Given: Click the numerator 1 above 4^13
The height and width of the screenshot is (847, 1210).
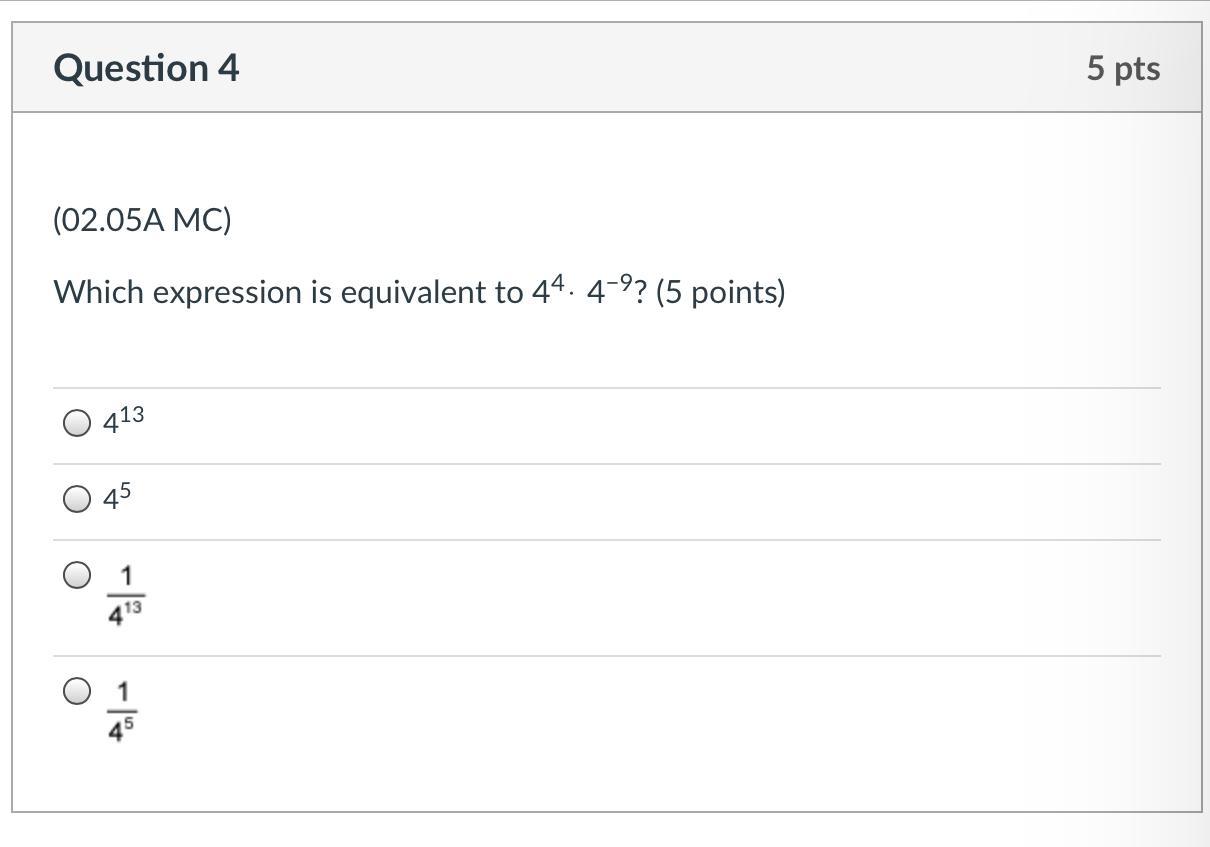Looking at the screenshot, I should click(x=126, y=576).
